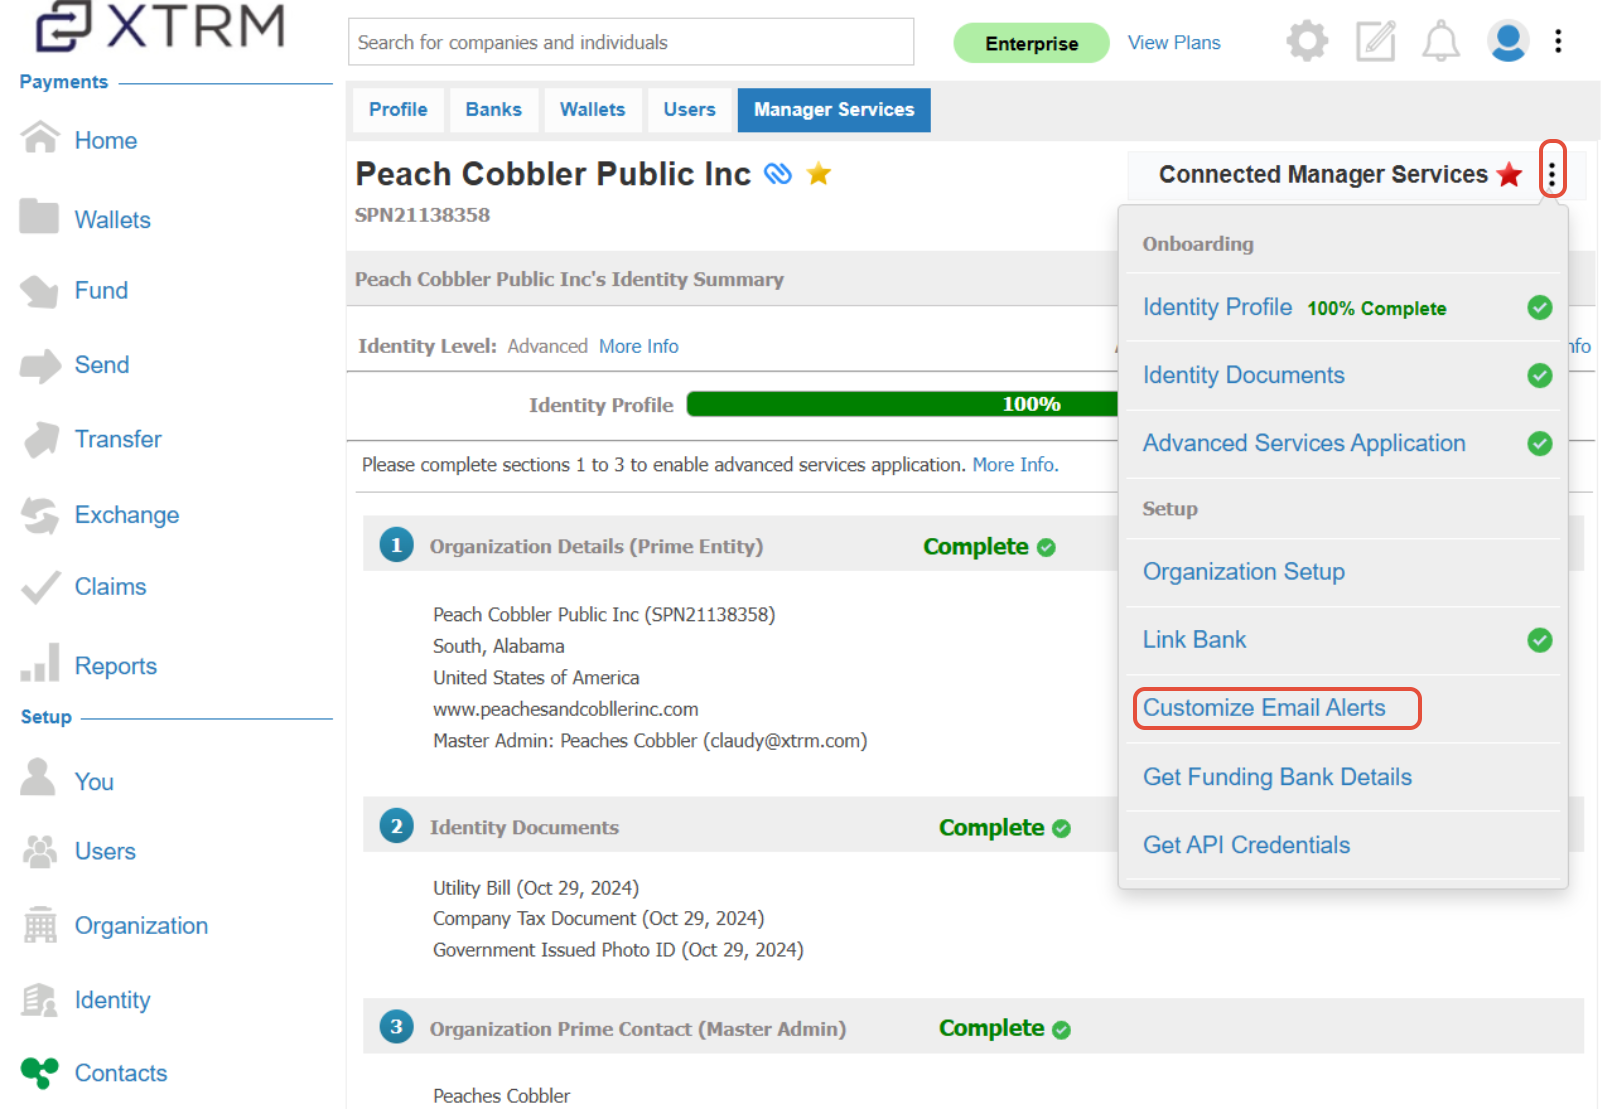Click section 2 Identity Documents header

coord(524,828)
